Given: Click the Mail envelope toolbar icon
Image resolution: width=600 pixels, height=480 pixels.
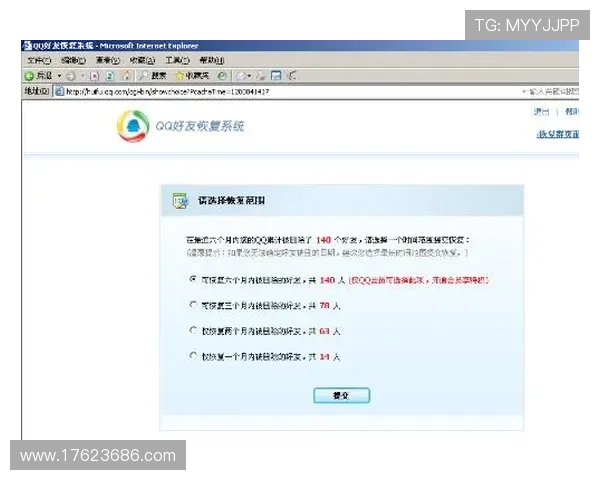Looking at the screenshot, I should point(241,76).
